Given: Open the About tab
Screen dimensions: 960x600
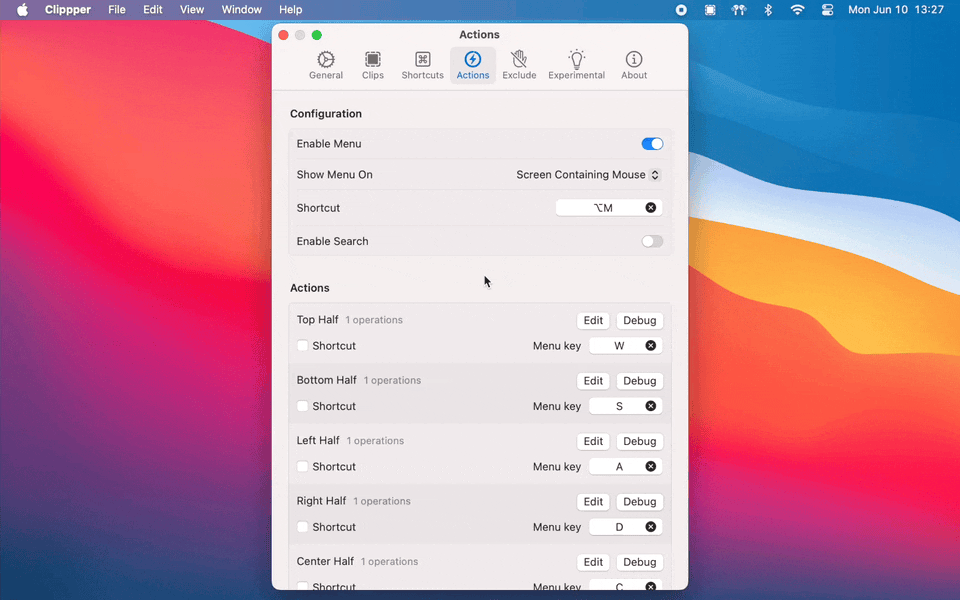Looking at the screenshot, I should click(x=634, y=65).
